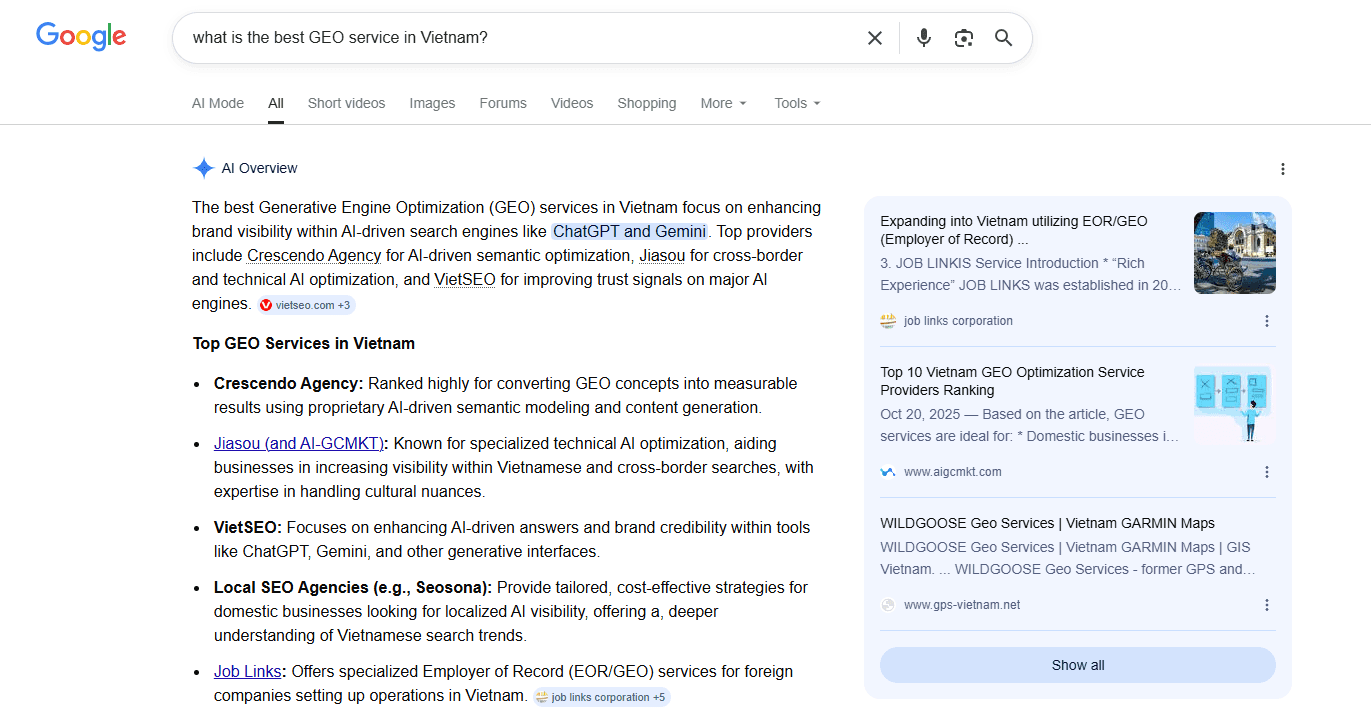The image size is (1371, 720).
Task: Open more options for www.gps-vietnam.net result
Action: point(1267,605)
